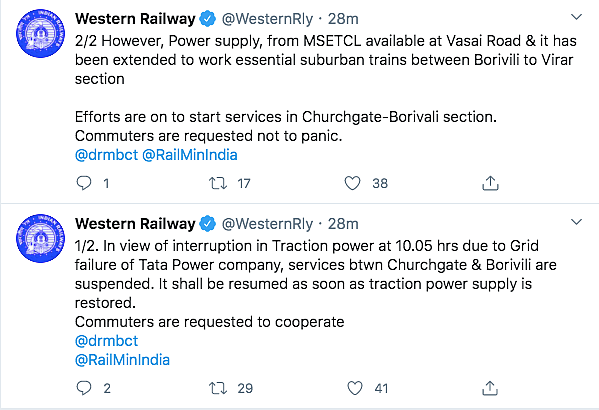
Task: Open @drmbct mention in the first tweet
Action: [106, 155]
